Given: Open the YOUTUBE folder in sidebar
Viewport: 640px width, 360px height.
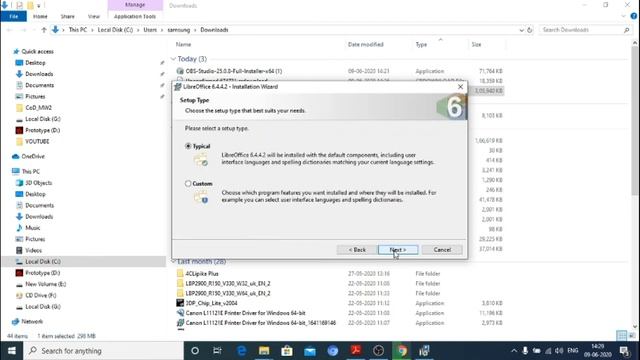Looking at the screenshot, I should [37, 141].
